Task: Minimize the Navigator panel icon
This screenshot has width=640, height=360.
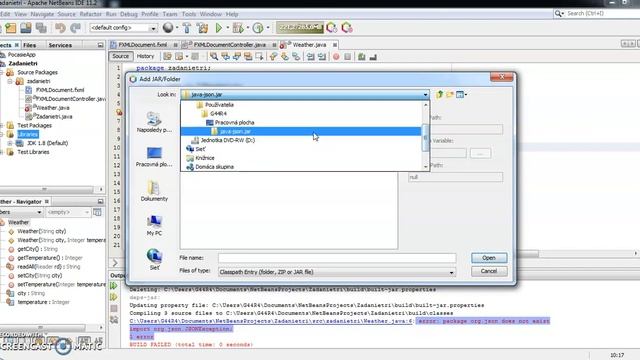Action: (100, 202)
